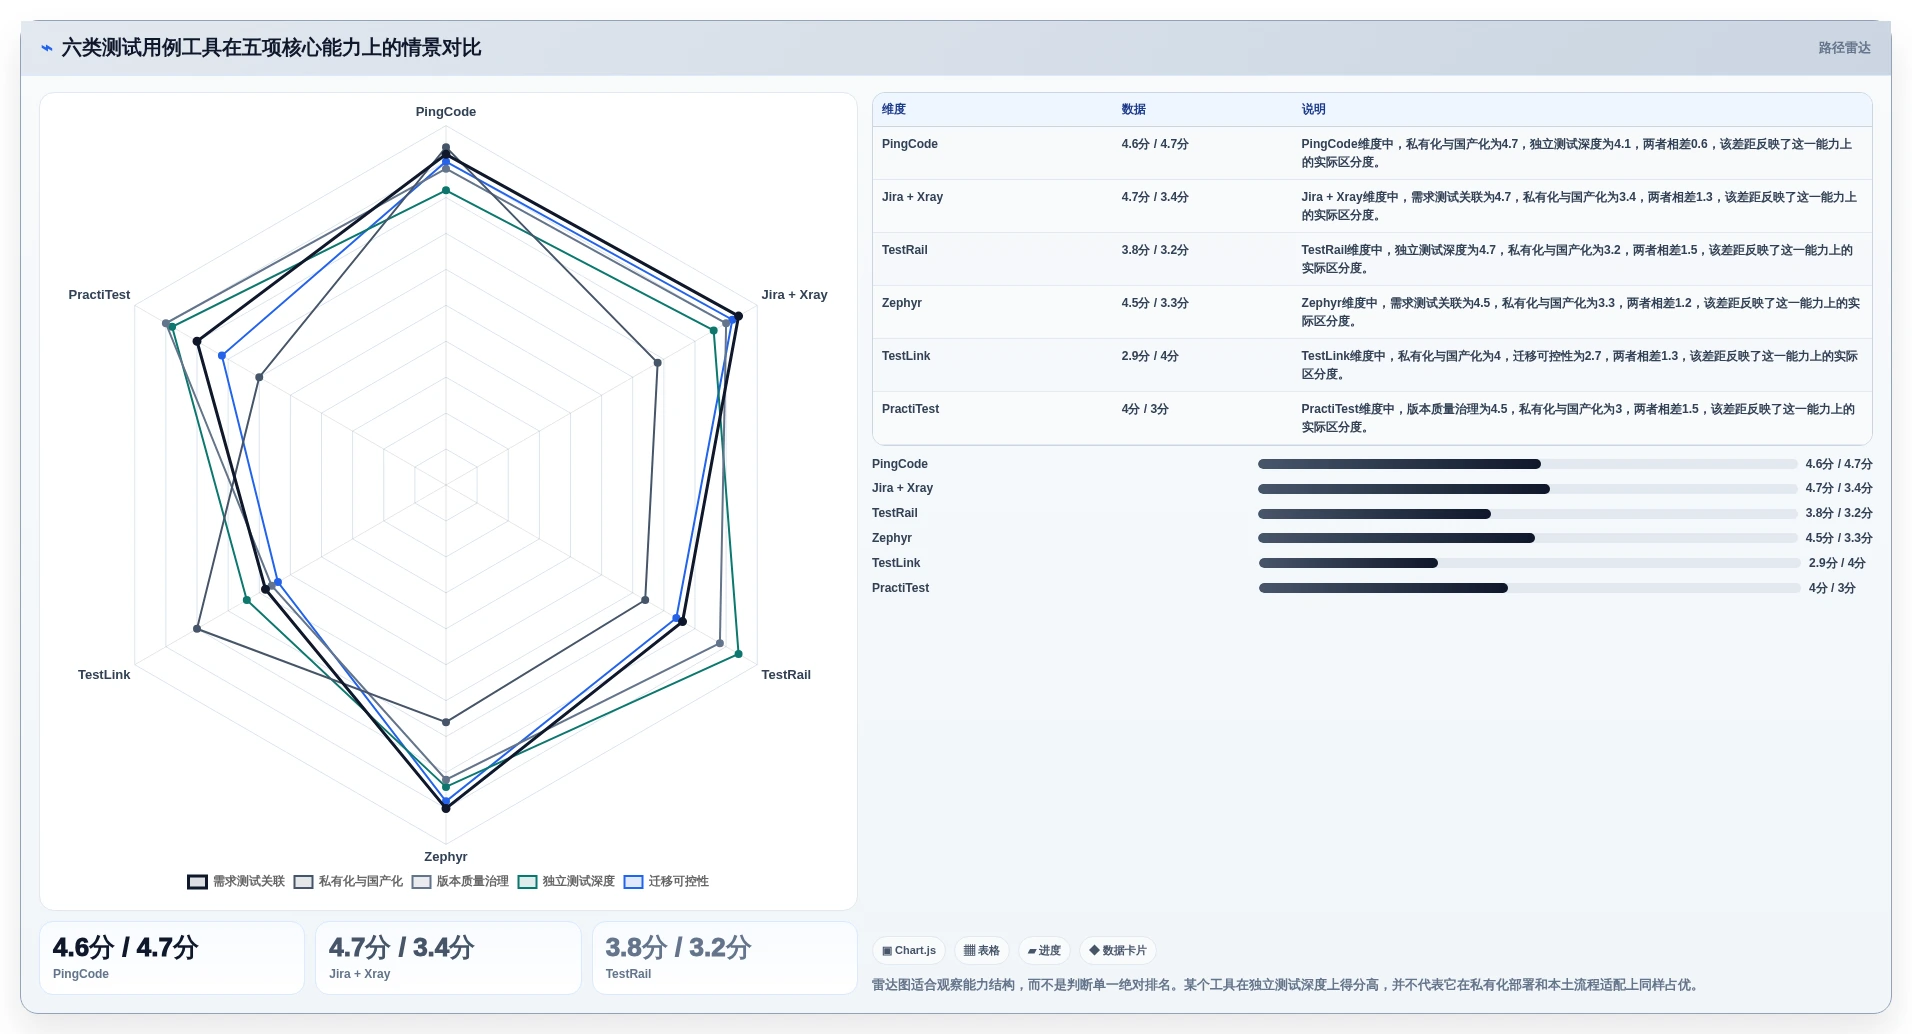
Task: Open the TestRail 3.8分 / 3.2分 data card
Action: point(725,958)
